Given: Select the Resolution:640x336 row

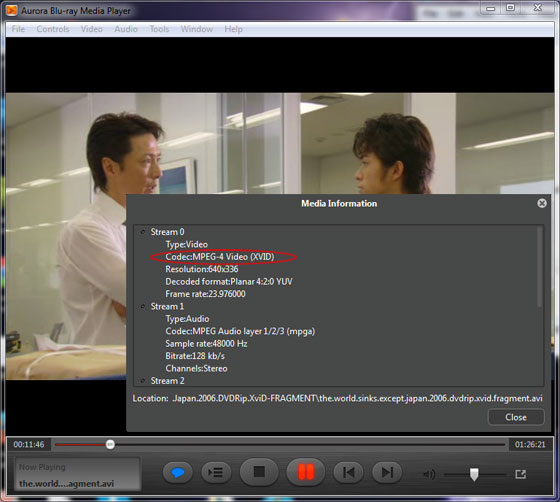Looking at the screenshot, I should [201, 269].
